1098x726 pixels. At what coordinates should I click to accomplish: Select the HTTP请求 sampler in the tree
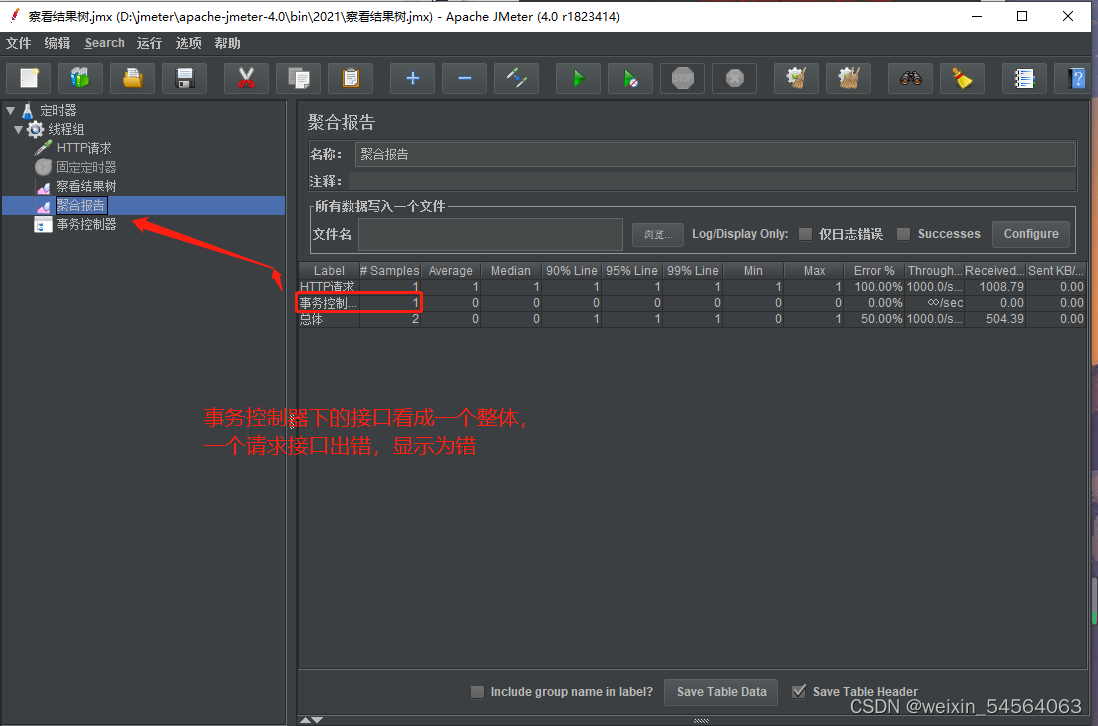83,148
